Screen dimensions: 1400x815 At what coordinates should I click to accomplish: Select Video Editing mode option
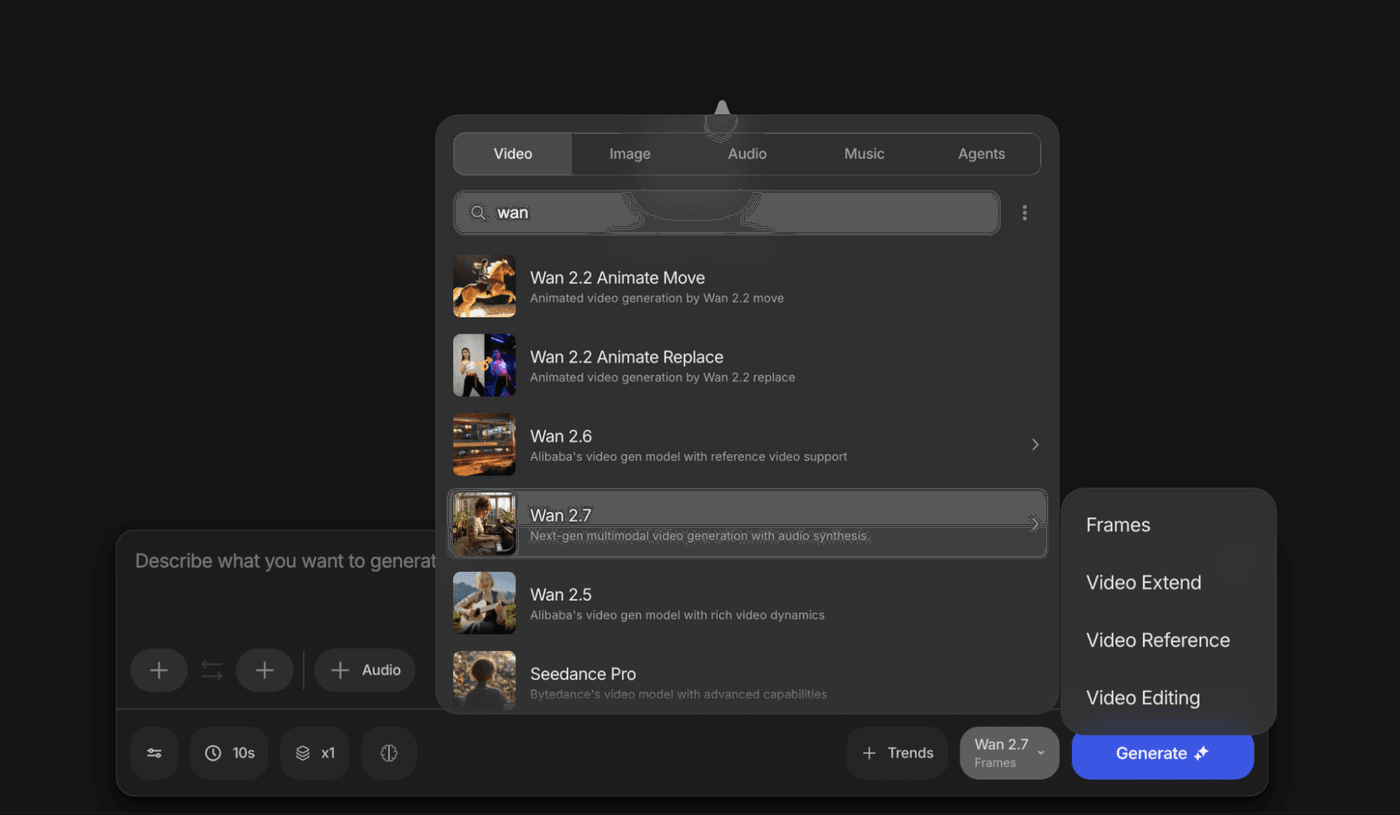pos(1142,698)
